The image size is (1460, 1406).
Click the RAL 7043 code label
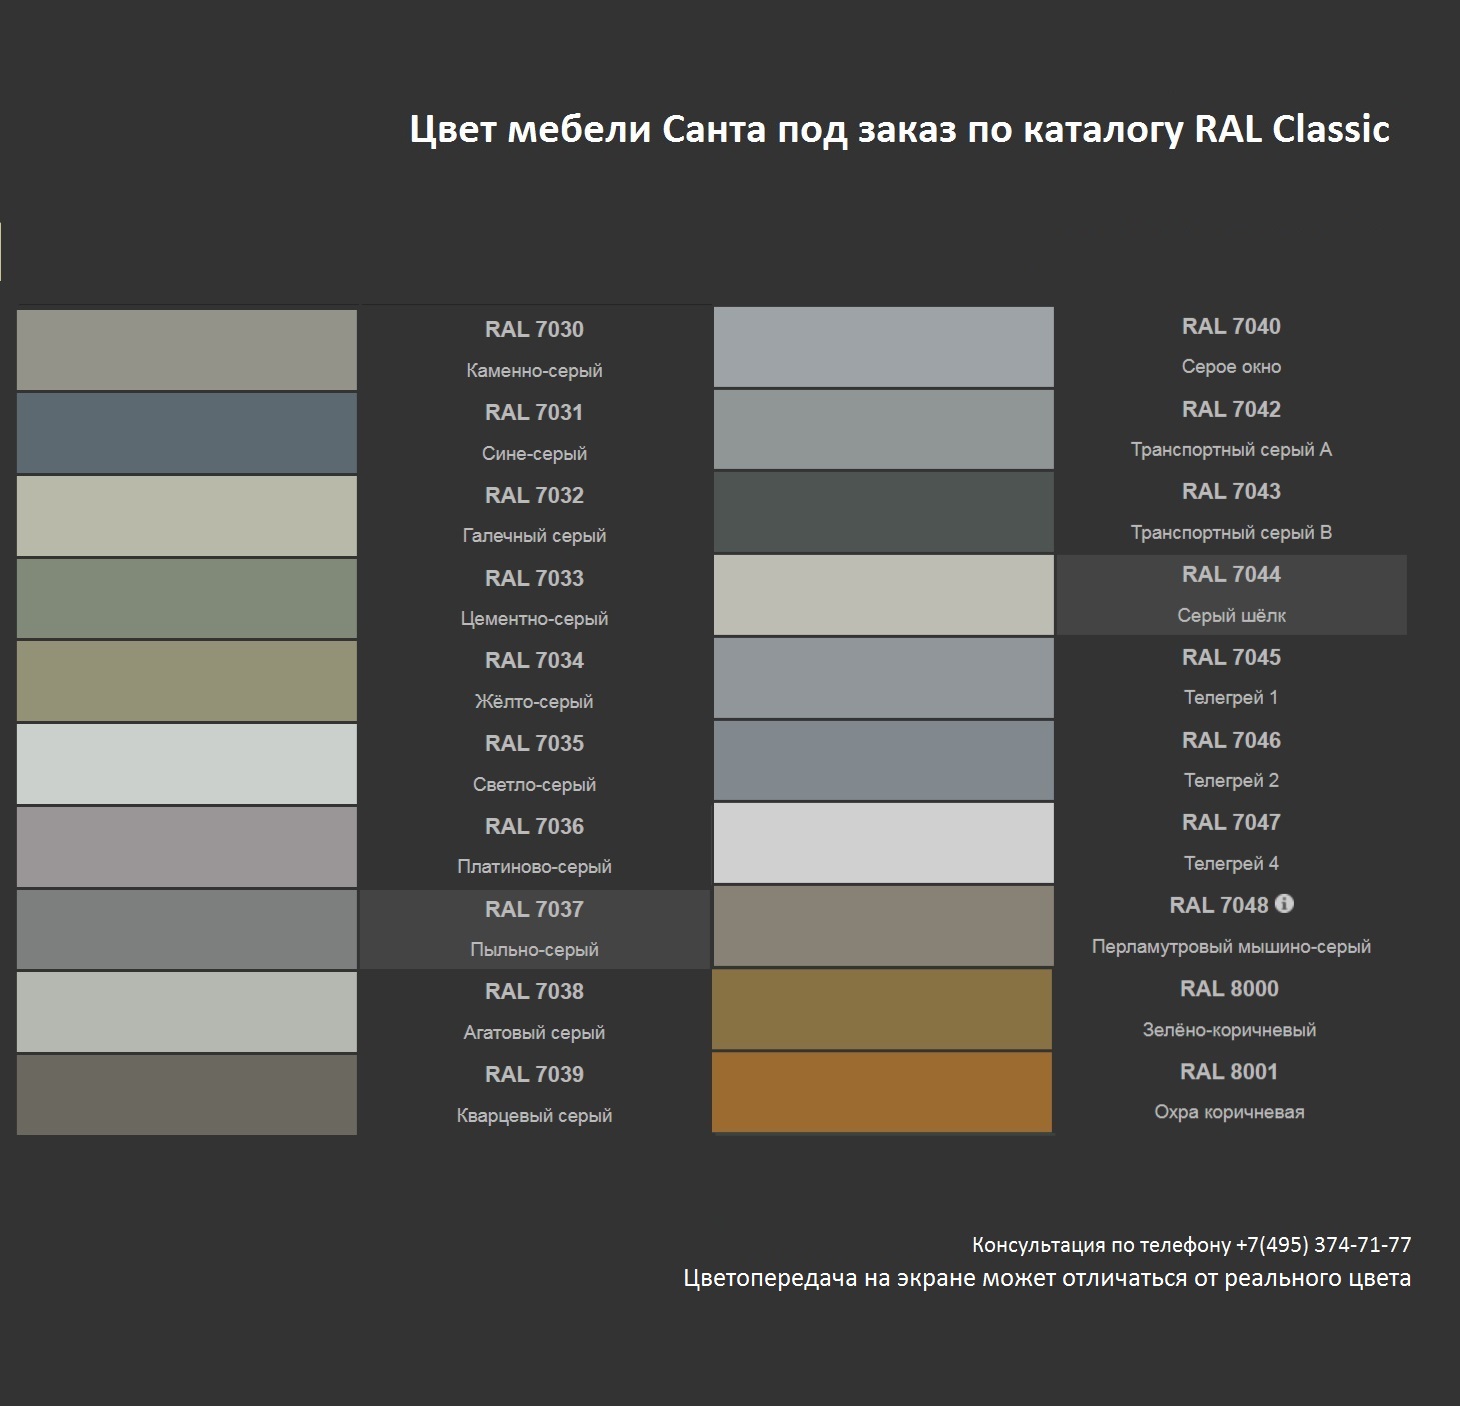click(1231, 491)
